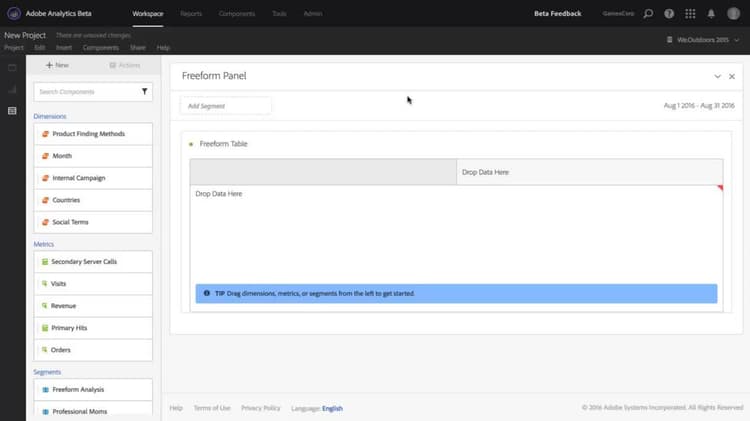Viewport: 750px width, 421px height.
Task: Open the Components project menu
Action: pyautogui.click(x=100, y=48)
